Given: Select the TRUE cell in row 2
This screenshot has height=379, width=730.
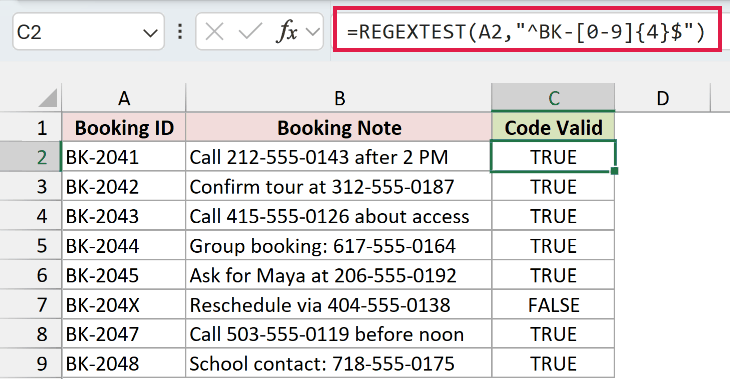Looking at the screenshot, I should click(553, 157).
